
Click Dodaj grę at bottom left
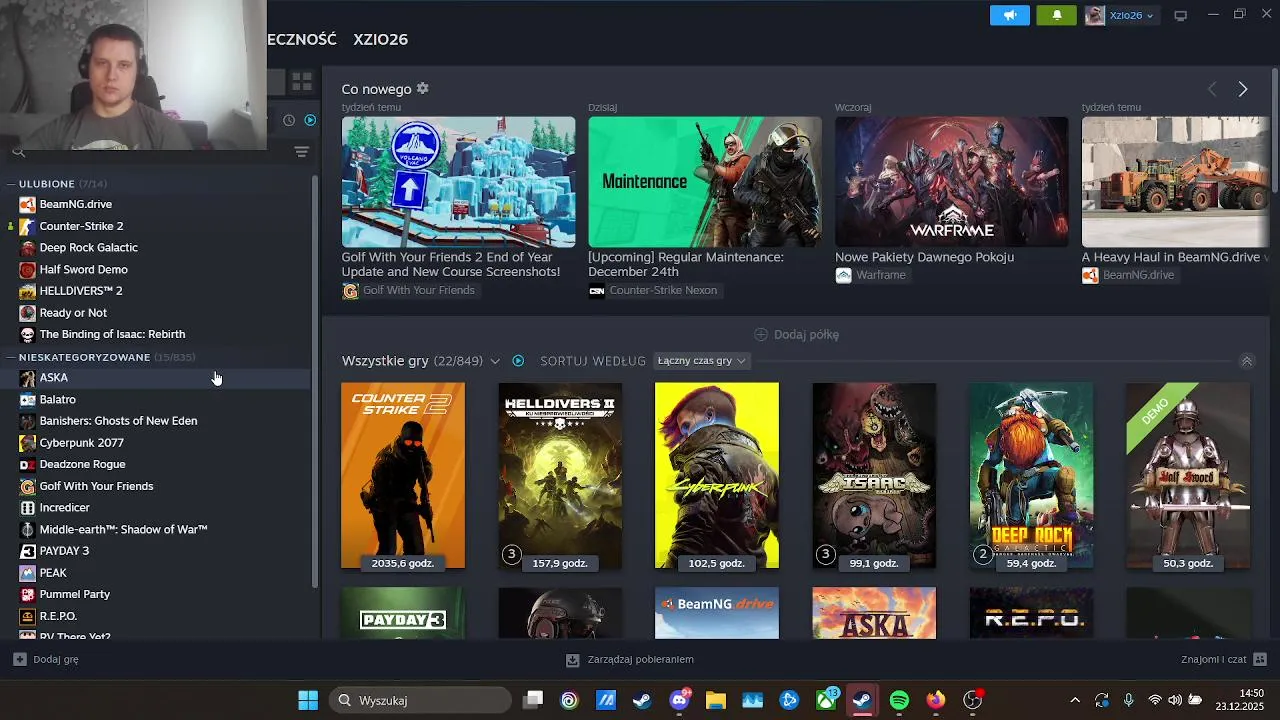point(46,659)
